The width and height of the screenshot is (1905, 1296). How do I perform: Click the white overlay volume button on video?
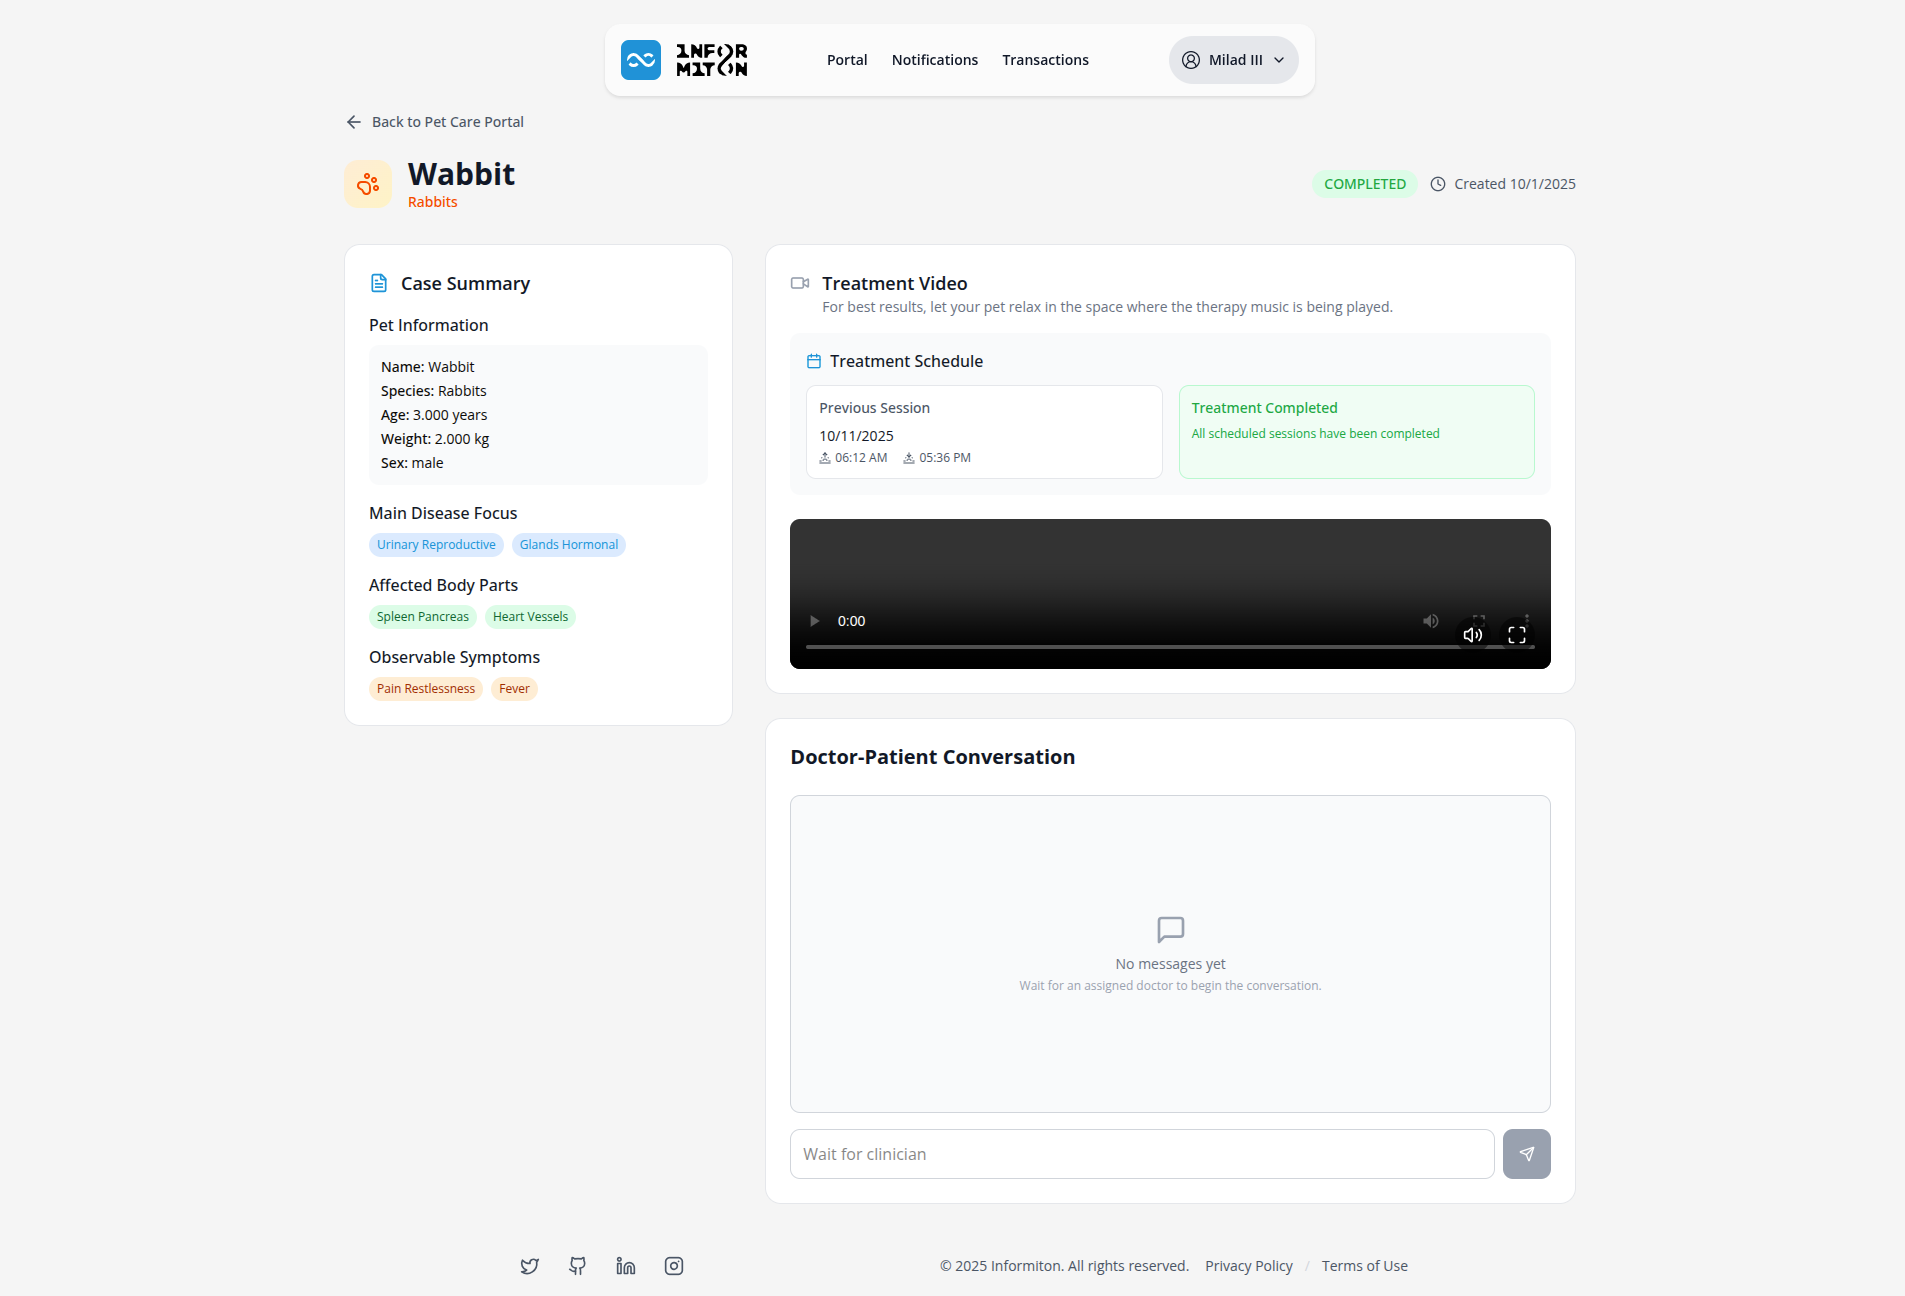(x=1473, y=635)
